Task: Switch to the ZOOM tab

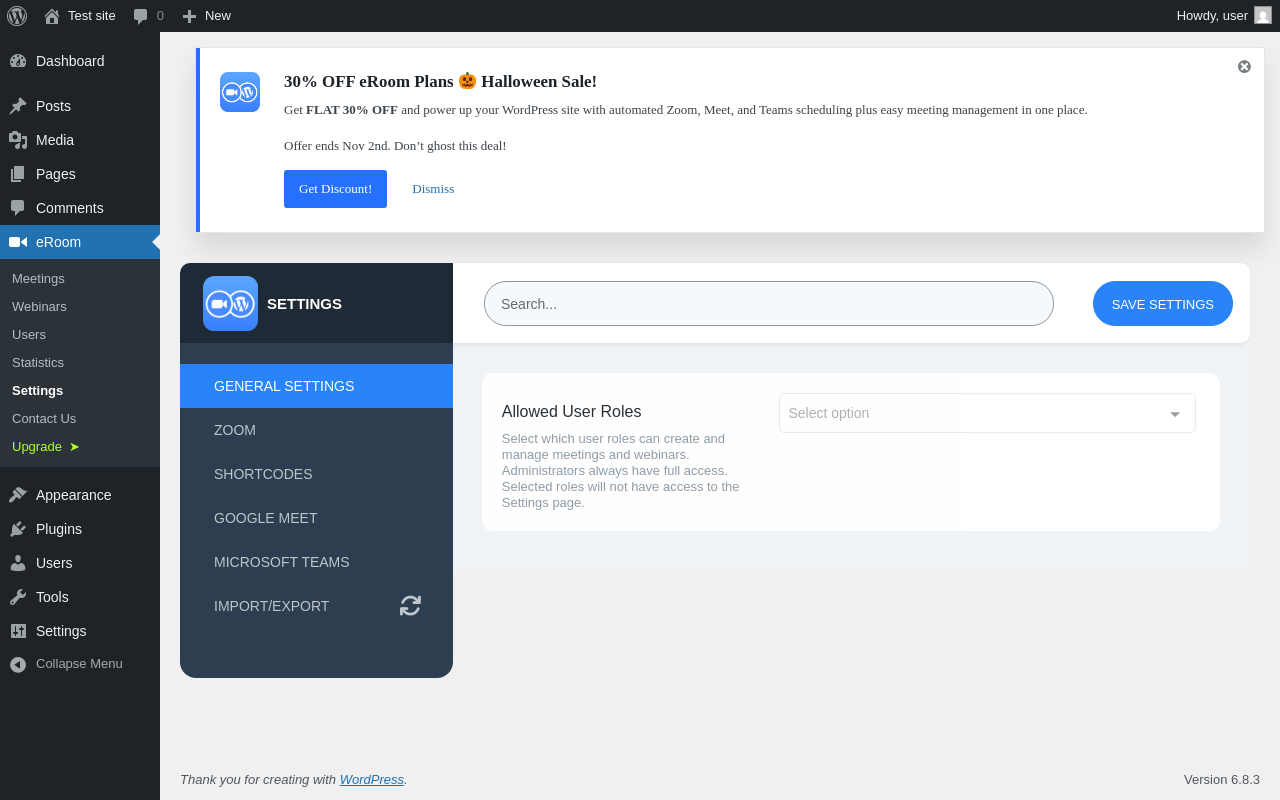Action: (316, 430)
